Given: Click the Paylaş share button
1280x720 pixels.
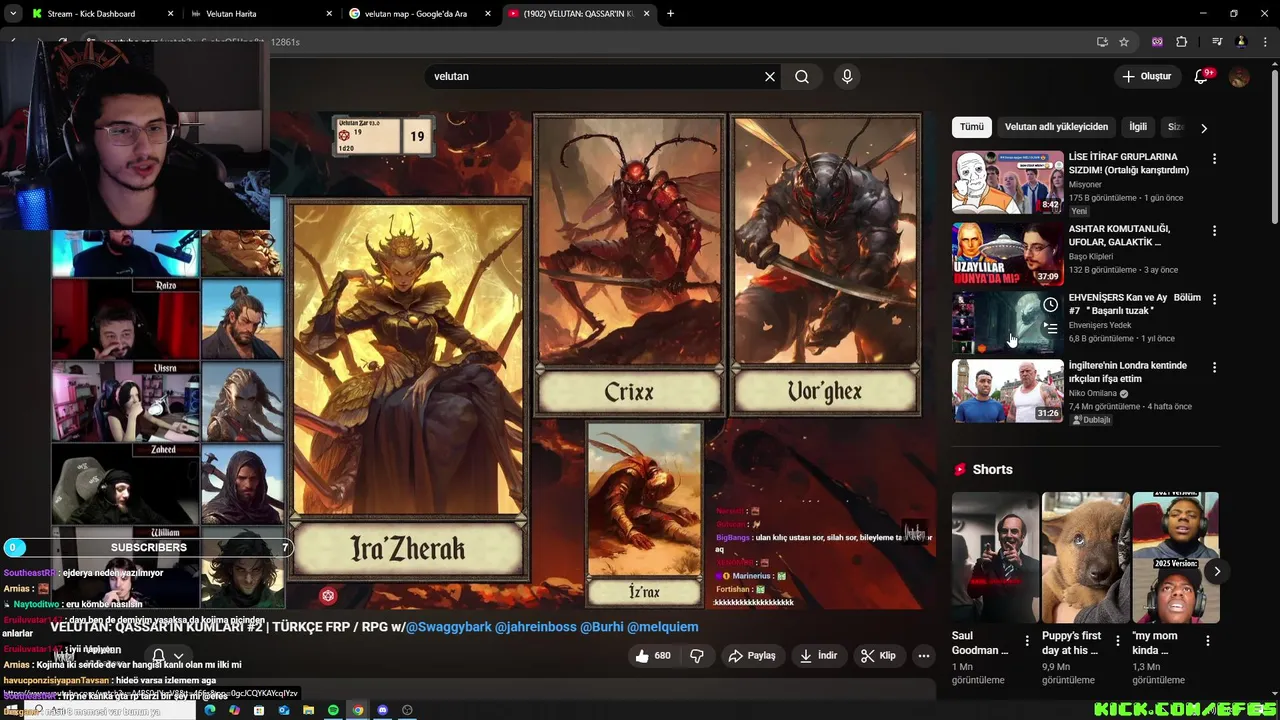Looking at the screenshot, I should [752, 656].
